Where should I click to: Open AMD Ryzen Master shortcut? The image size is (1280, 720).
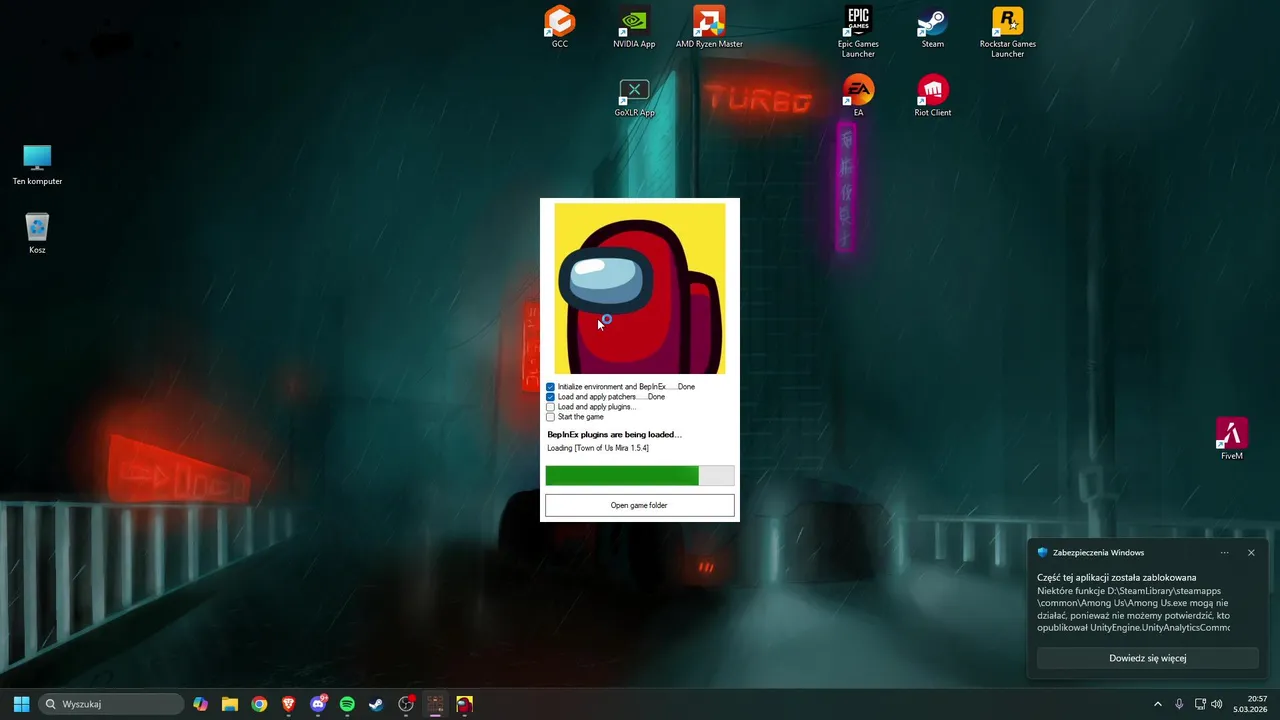(709, 27)
